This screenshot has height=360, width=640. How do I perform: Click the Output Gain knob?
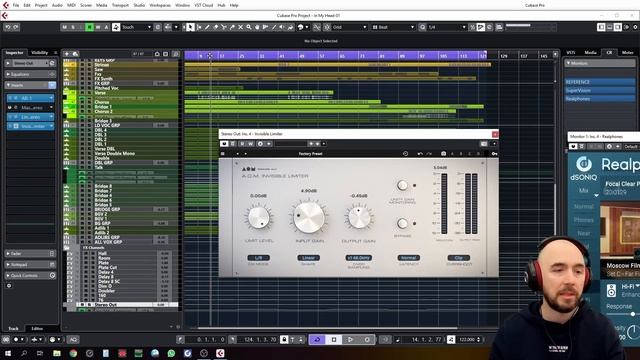click(x=359, y=217)
